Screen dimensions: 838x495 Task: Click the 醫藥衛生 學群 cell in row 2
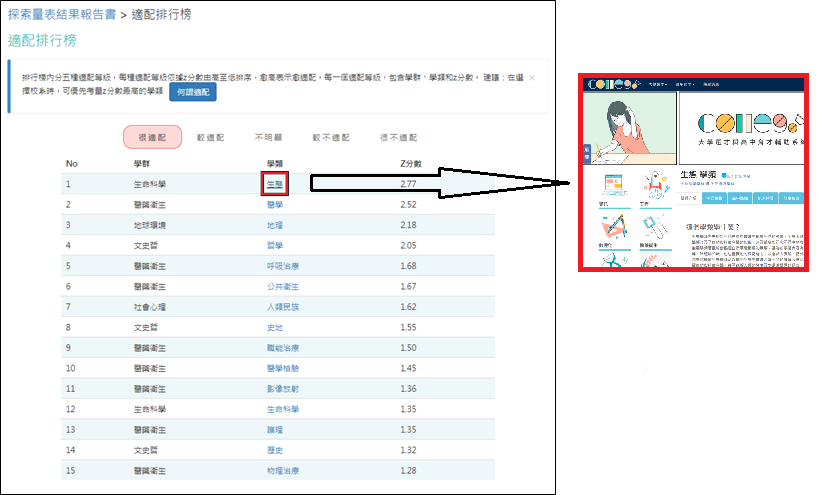(x=150, y=205)
